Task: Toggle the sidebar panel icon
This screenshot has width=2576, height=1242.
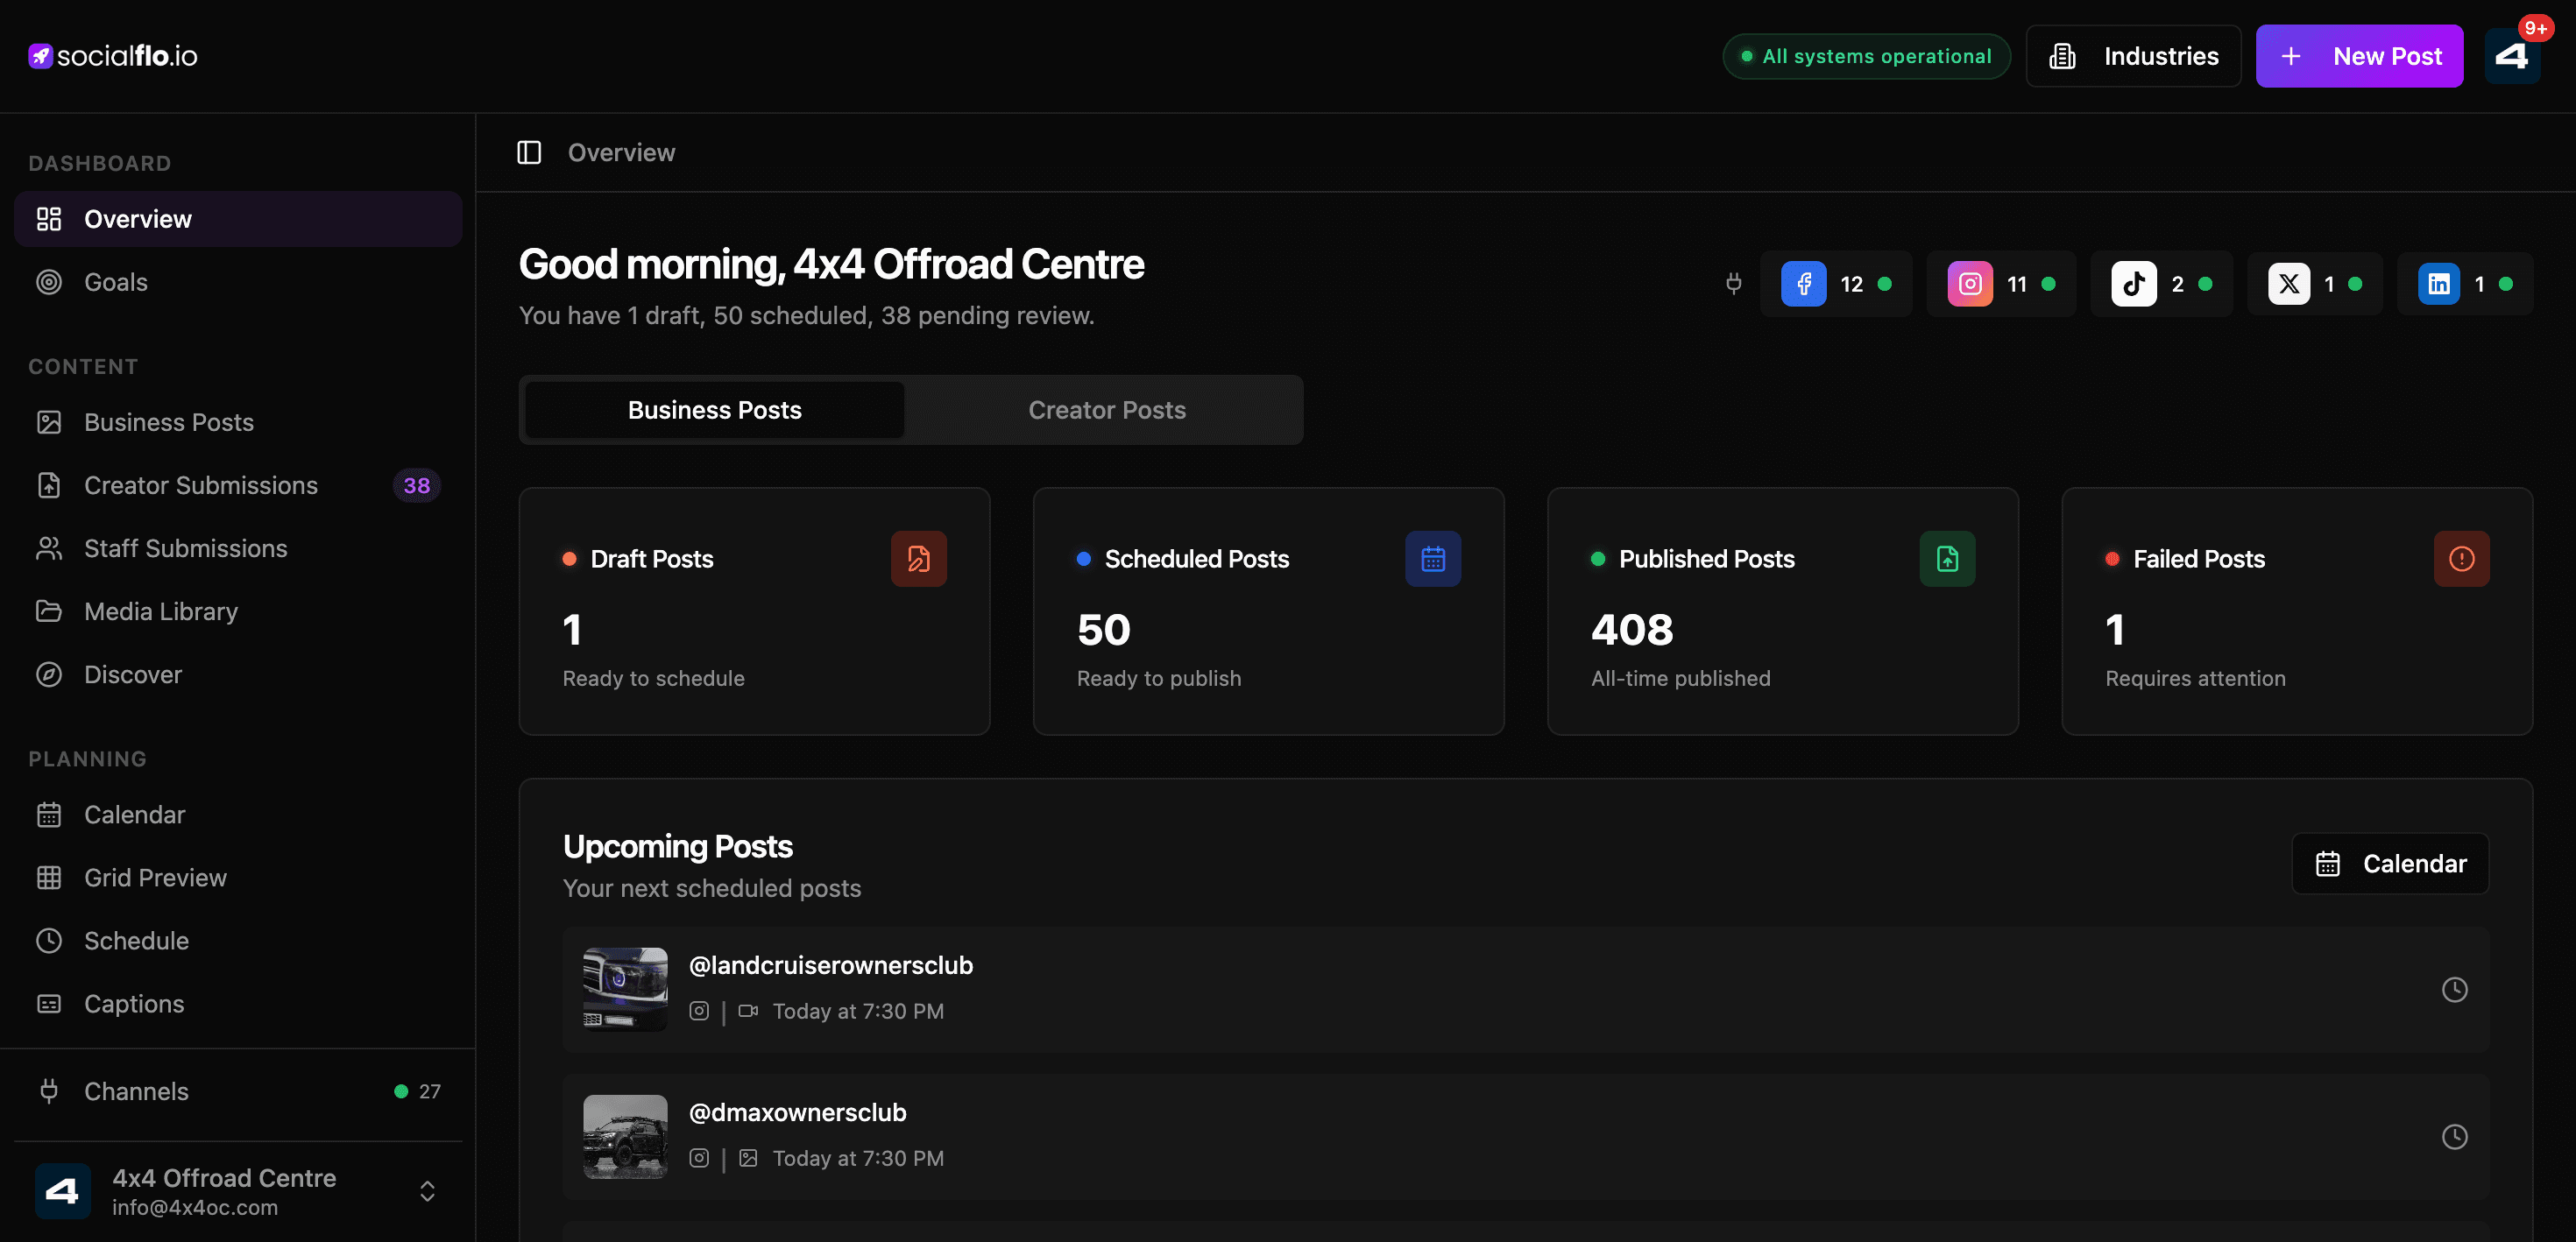Action: [x=529, y=152]
